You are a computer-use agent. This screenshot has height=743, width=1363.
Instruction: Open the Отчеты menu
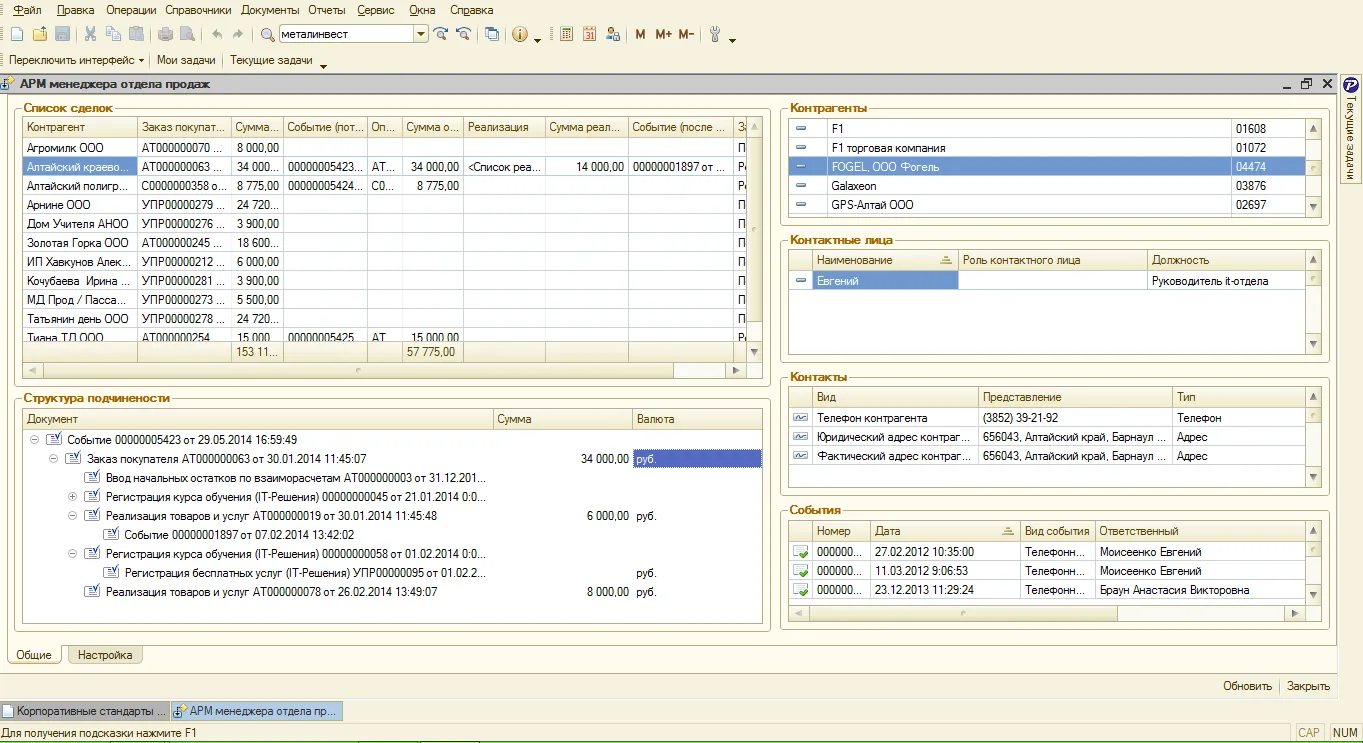[x=327, y=10]
